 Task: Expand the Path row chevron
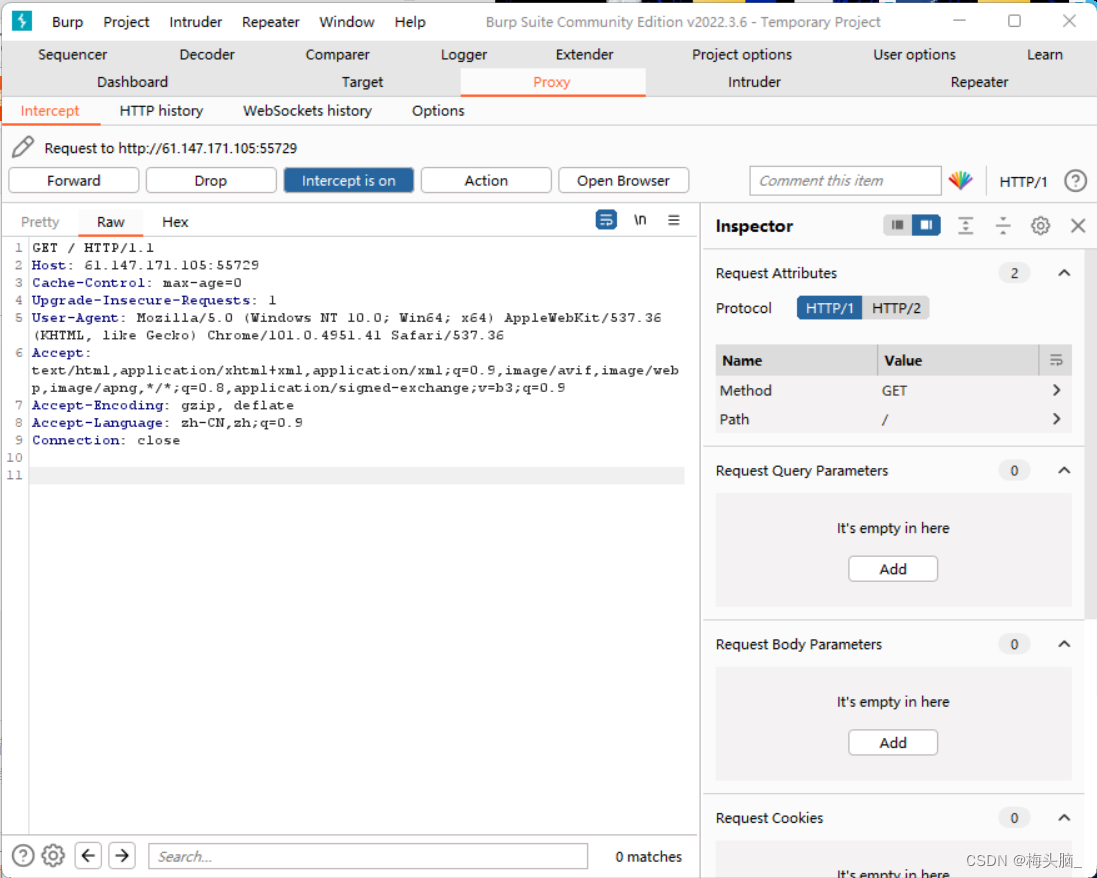pyautogui.click(x=1056, y=419)
